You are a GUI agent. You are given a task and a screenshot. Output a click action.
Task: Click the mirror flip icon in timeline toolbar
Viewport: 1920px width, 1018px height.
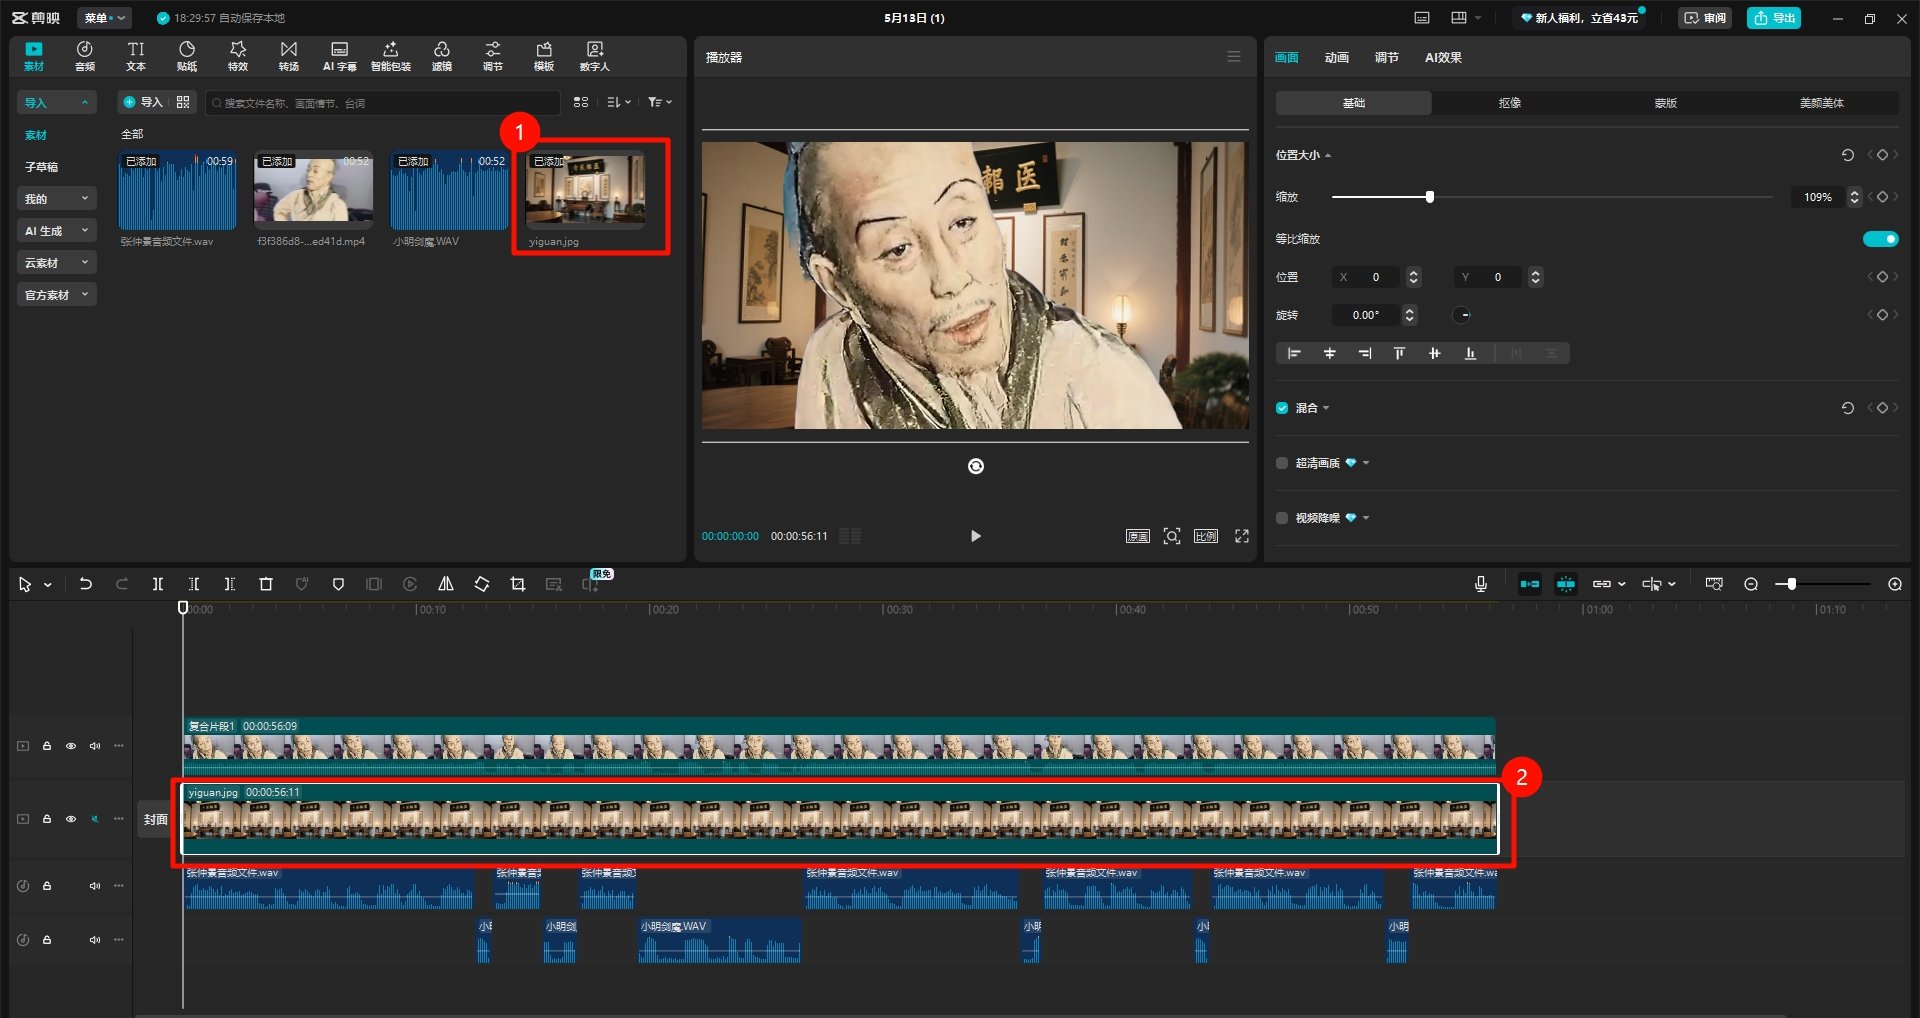pos(446,584)
